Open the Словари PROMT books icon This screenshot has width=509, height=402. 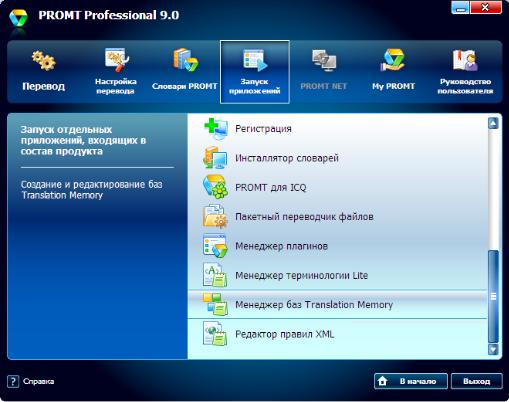[x=185, y=60]
